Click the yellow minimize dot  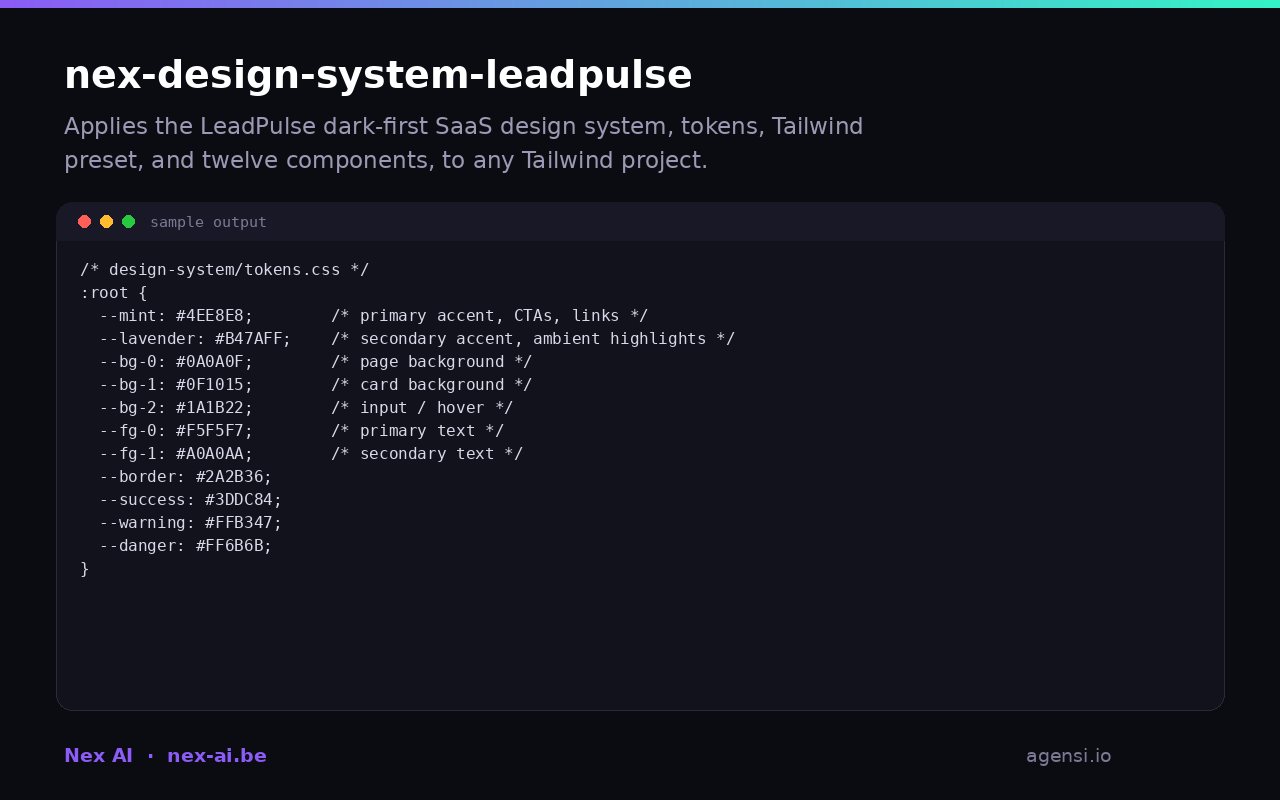[106, 222]
